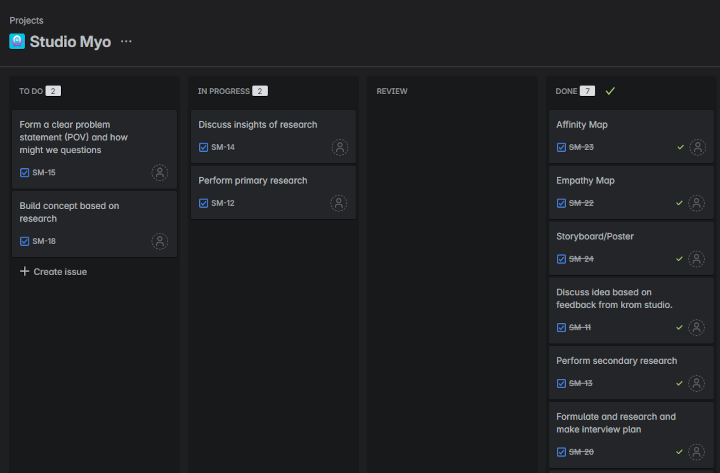Open the SM-23 issue key link
The width and height of the screenshot is (720, 473).
[581, 147]
